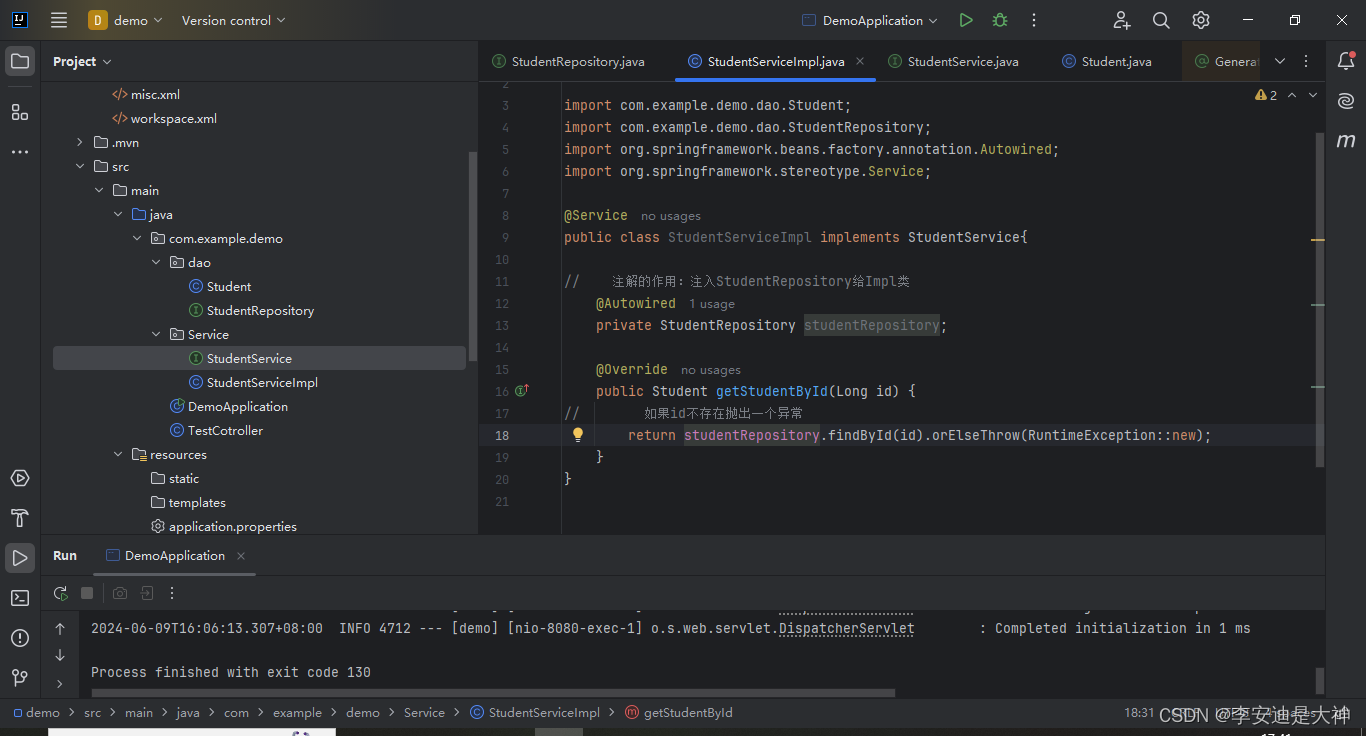Click '1 usage' hint above studentRepository
This screenshot has height=736, width=1366.
coord(712,304)
